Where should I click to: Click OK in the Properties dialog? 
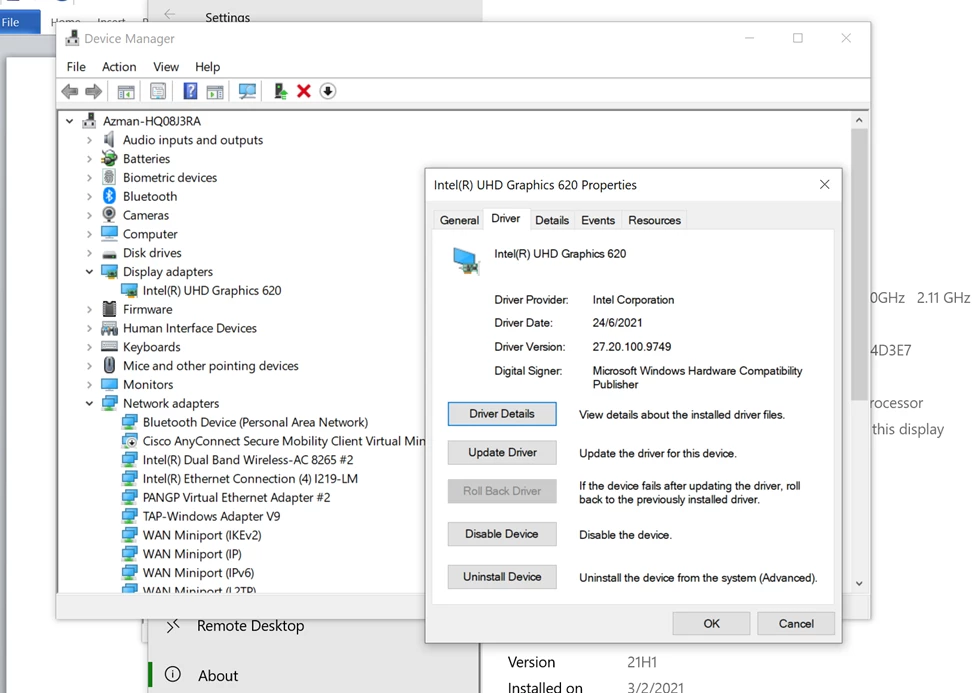[x=711, y=623]
